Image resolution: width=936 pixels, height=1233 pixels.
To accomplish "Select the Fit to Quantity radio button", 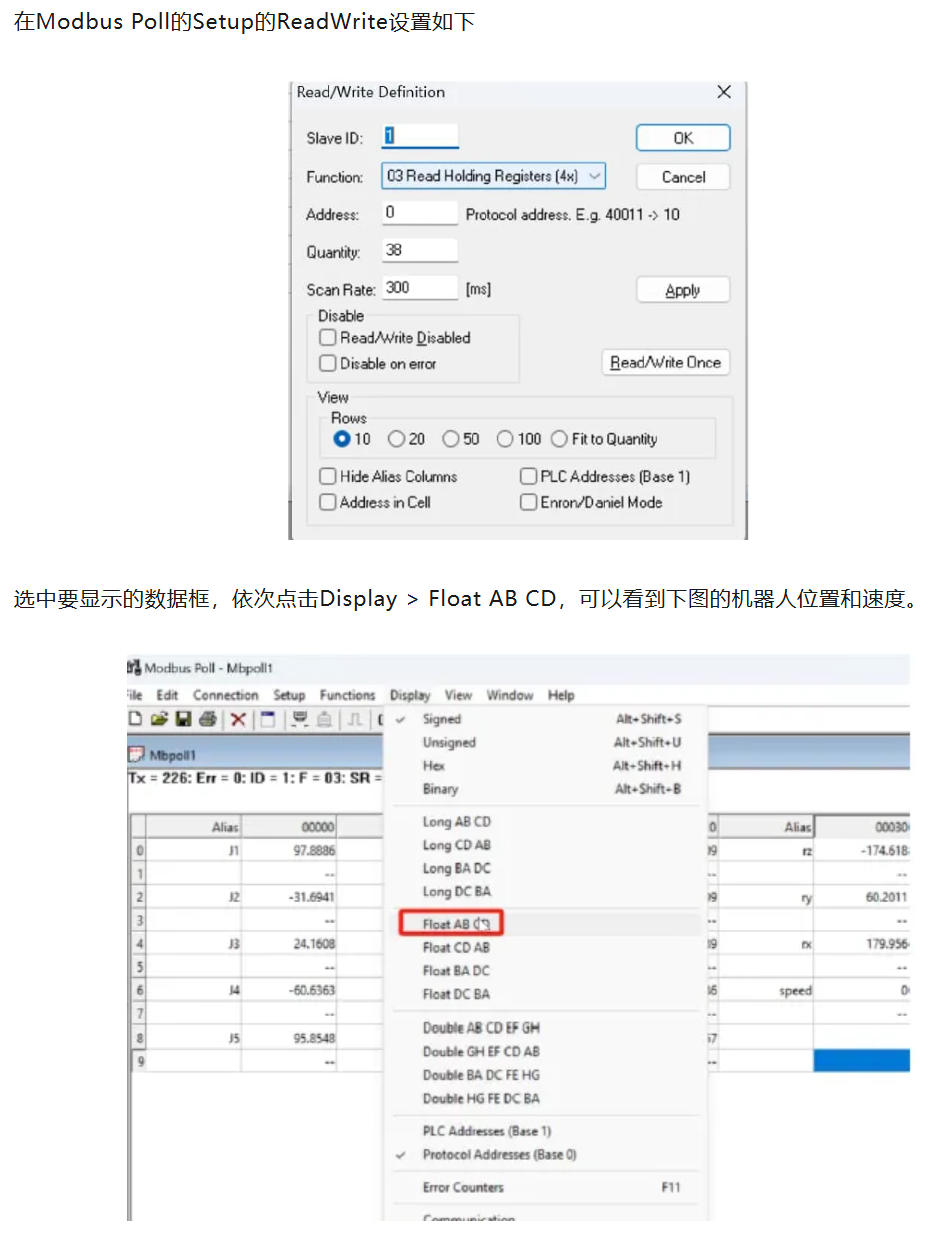I will [x=558, y=439].
